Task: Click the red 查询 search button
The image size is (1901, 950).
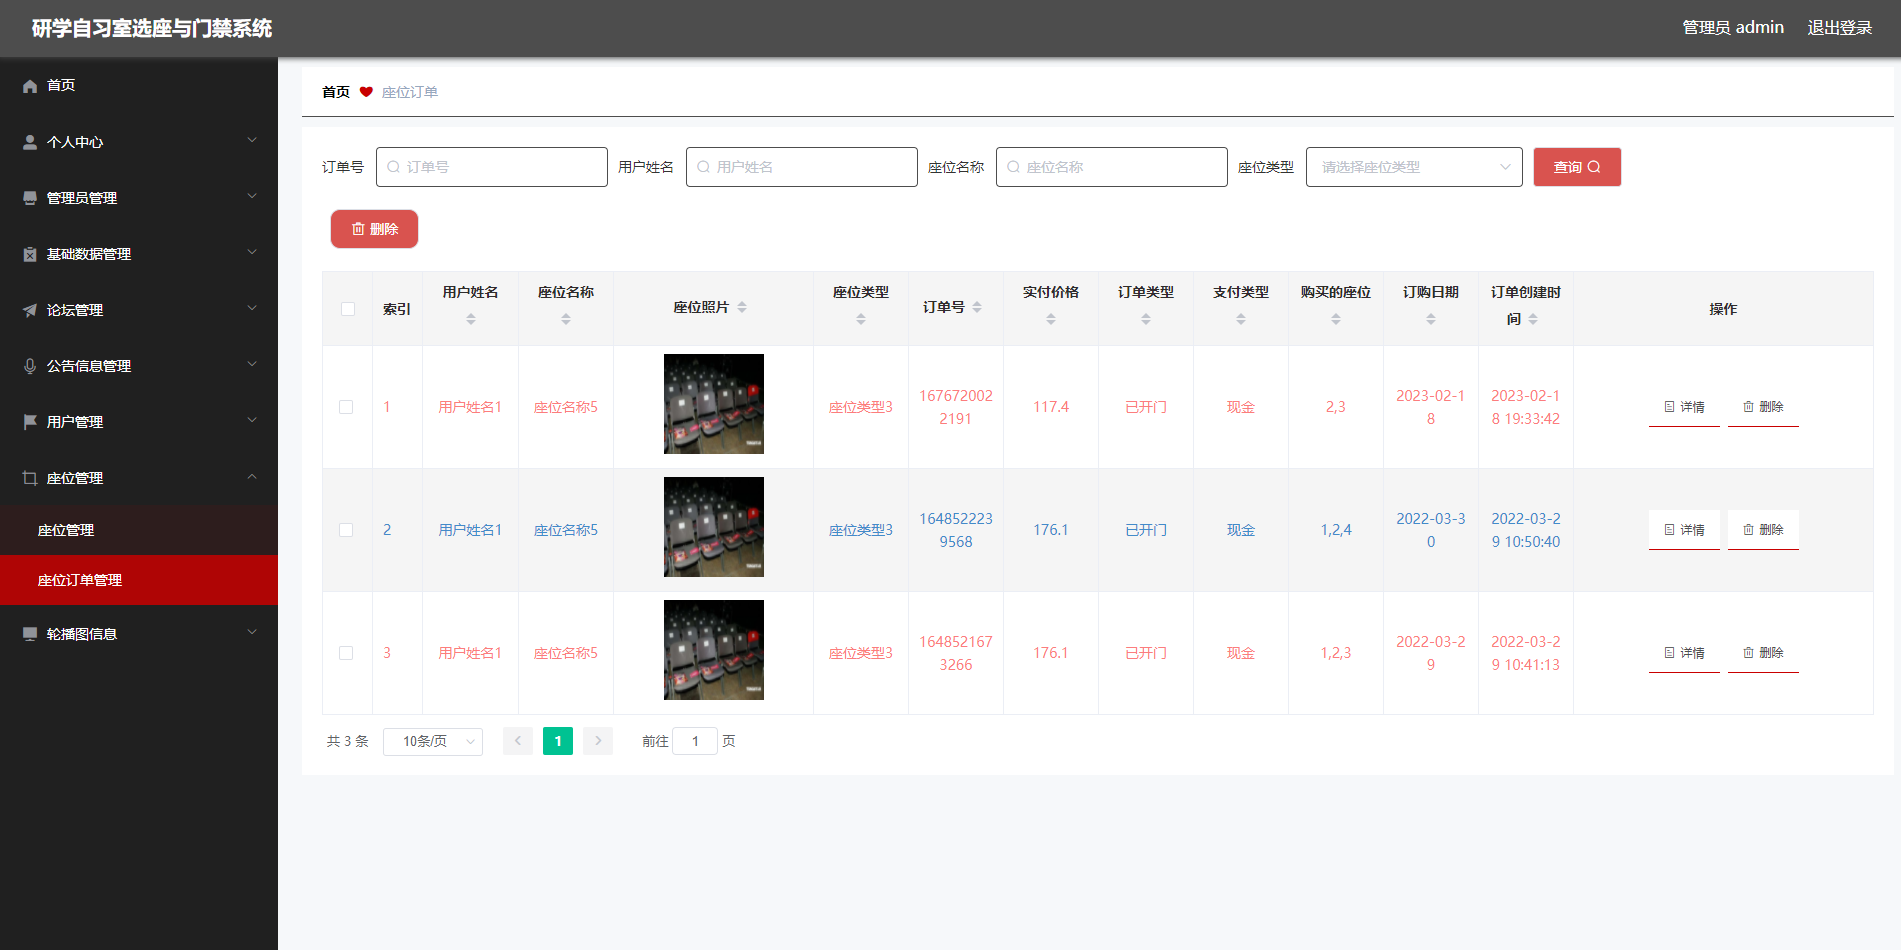Action: 1577,167
